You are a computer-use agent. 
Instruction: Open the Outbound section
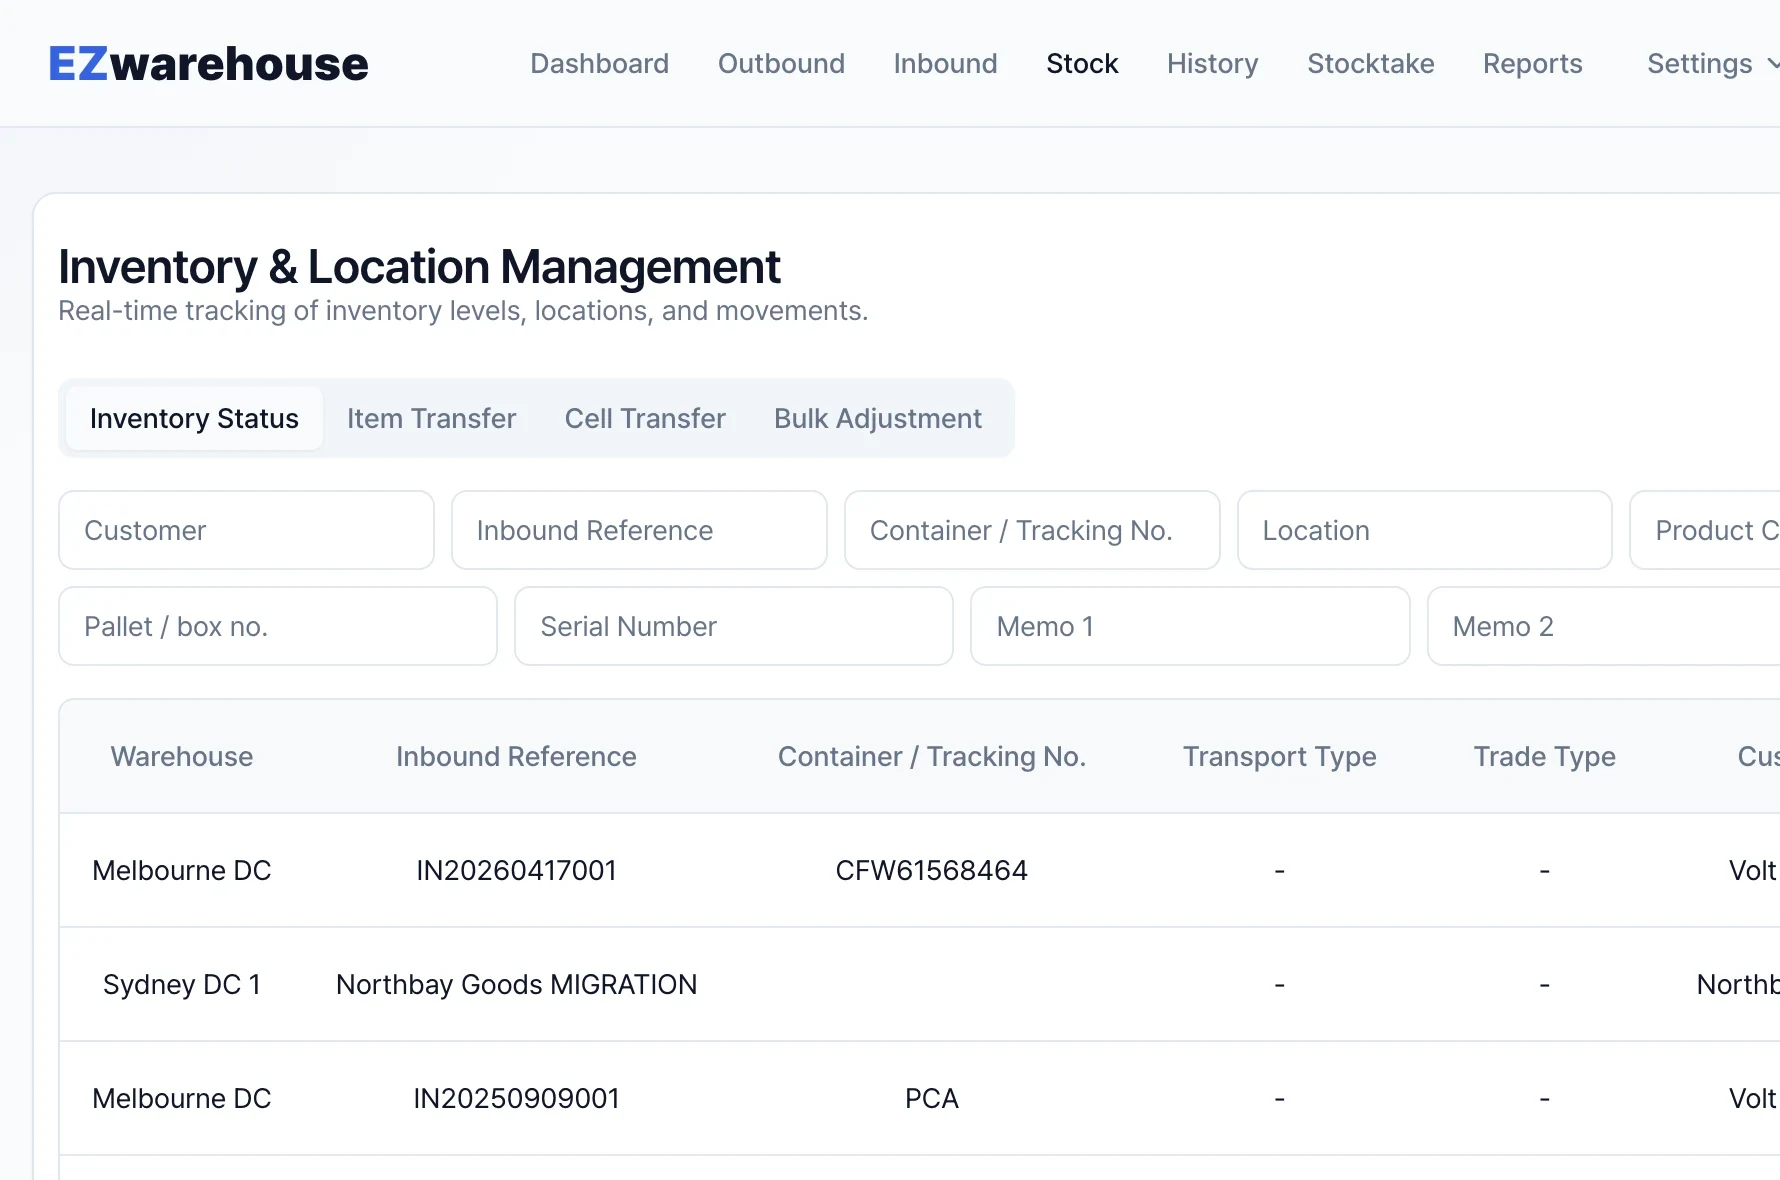coord(781,64)
